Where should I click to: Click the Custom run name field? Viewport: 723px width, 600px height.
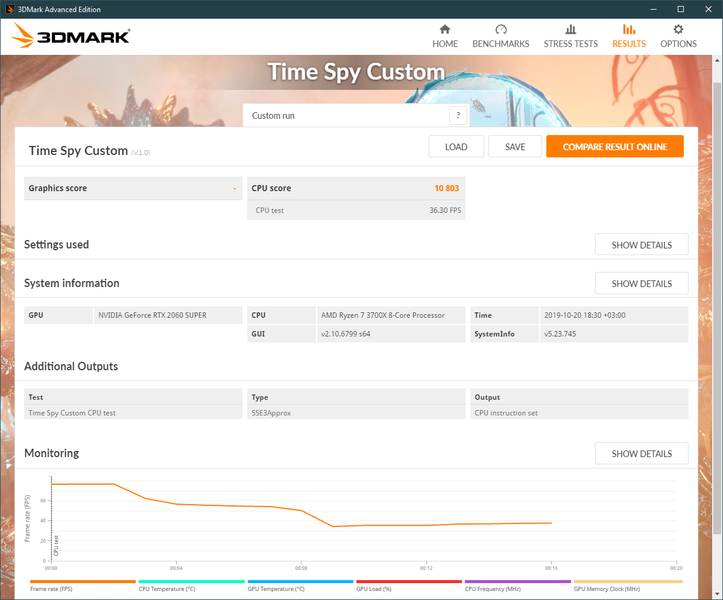pos(348,115)
